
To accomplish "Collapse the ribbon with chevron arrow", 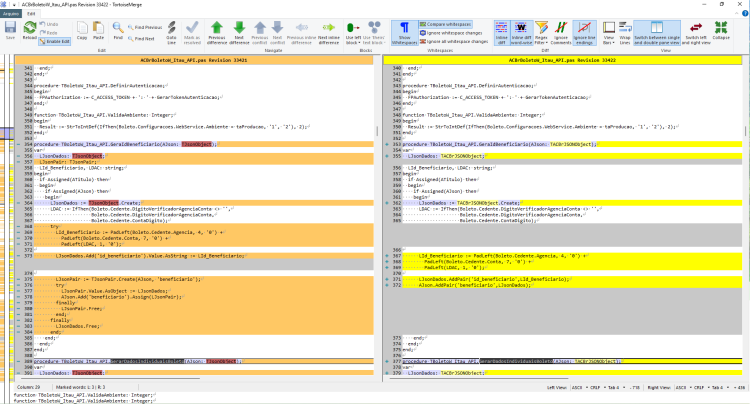I will point(737,14).
